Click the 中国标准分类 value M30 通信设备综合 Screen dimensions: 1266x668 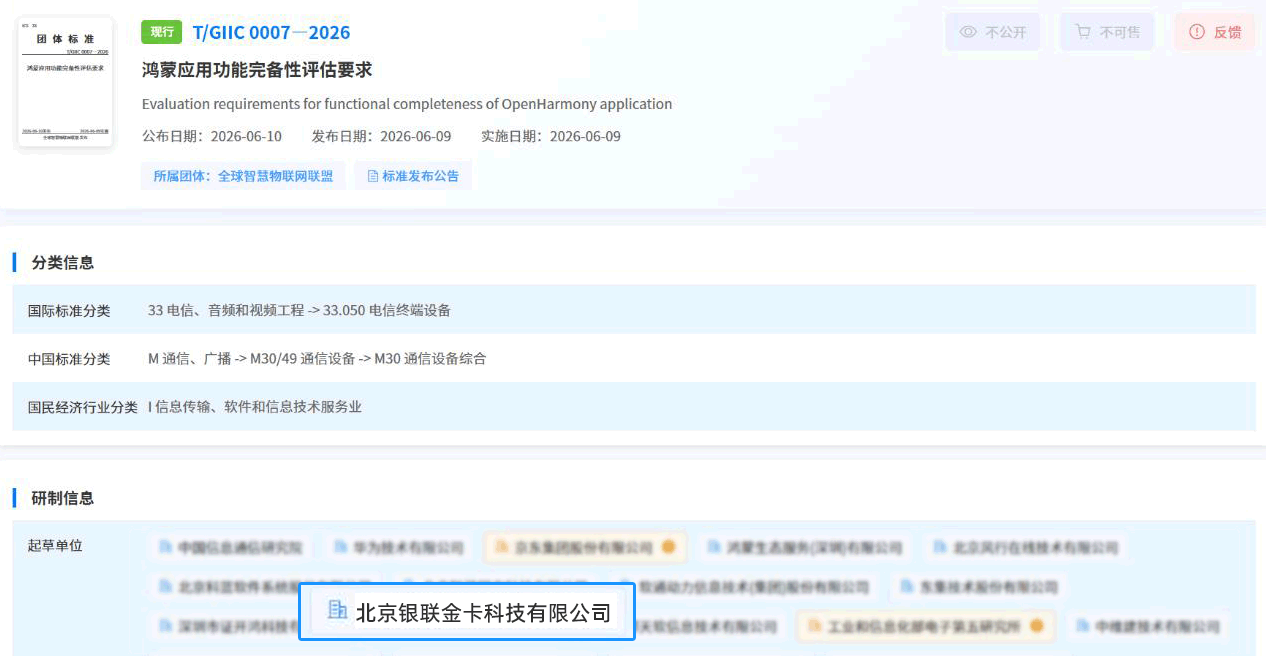pyautogui.click(x=430, y=358)
